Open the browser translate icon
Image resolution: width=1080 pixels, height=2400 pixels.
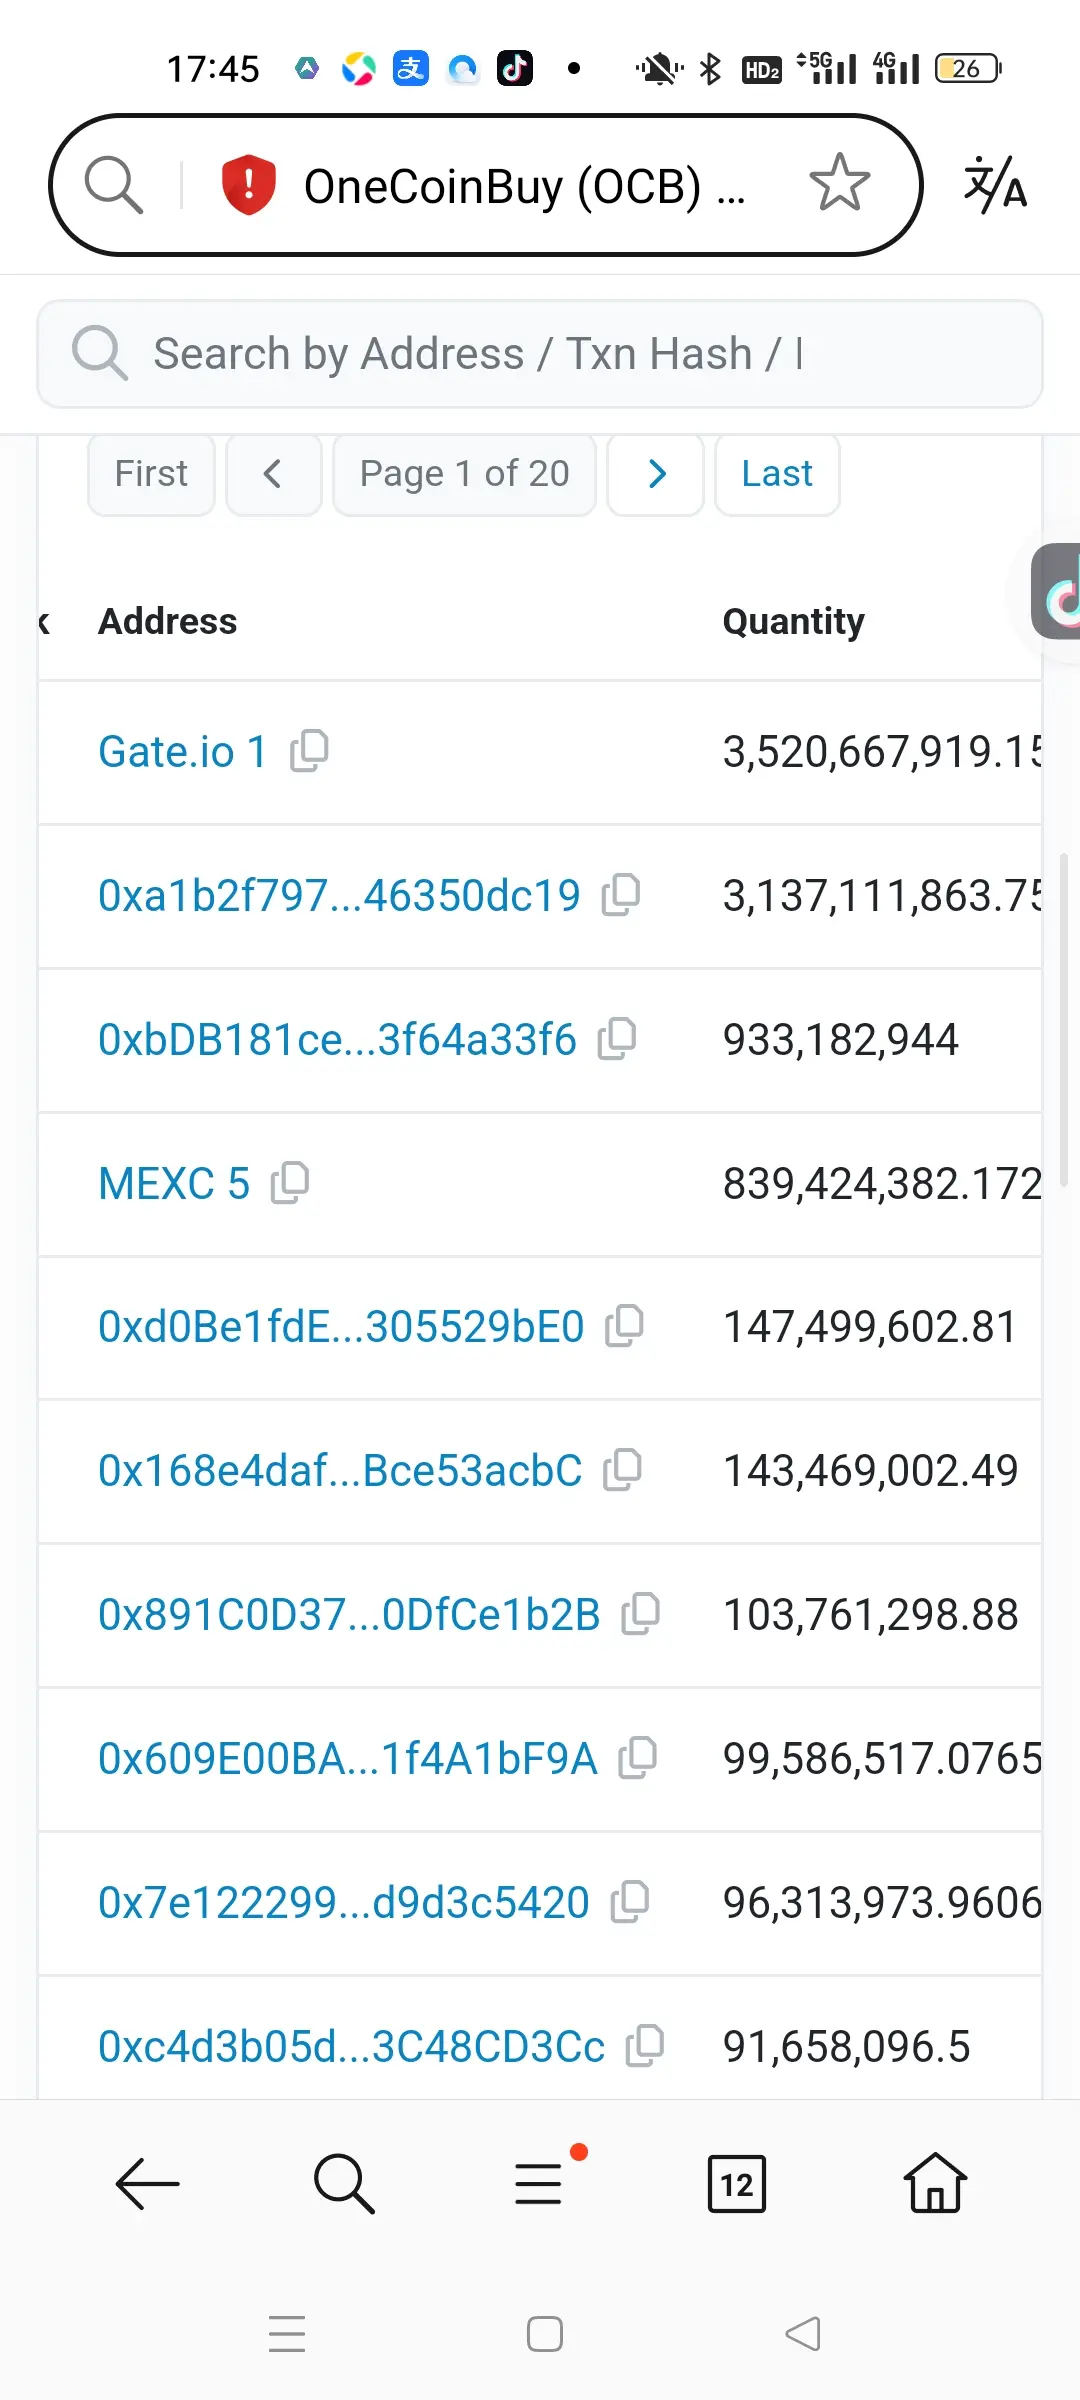click(995, 185)
